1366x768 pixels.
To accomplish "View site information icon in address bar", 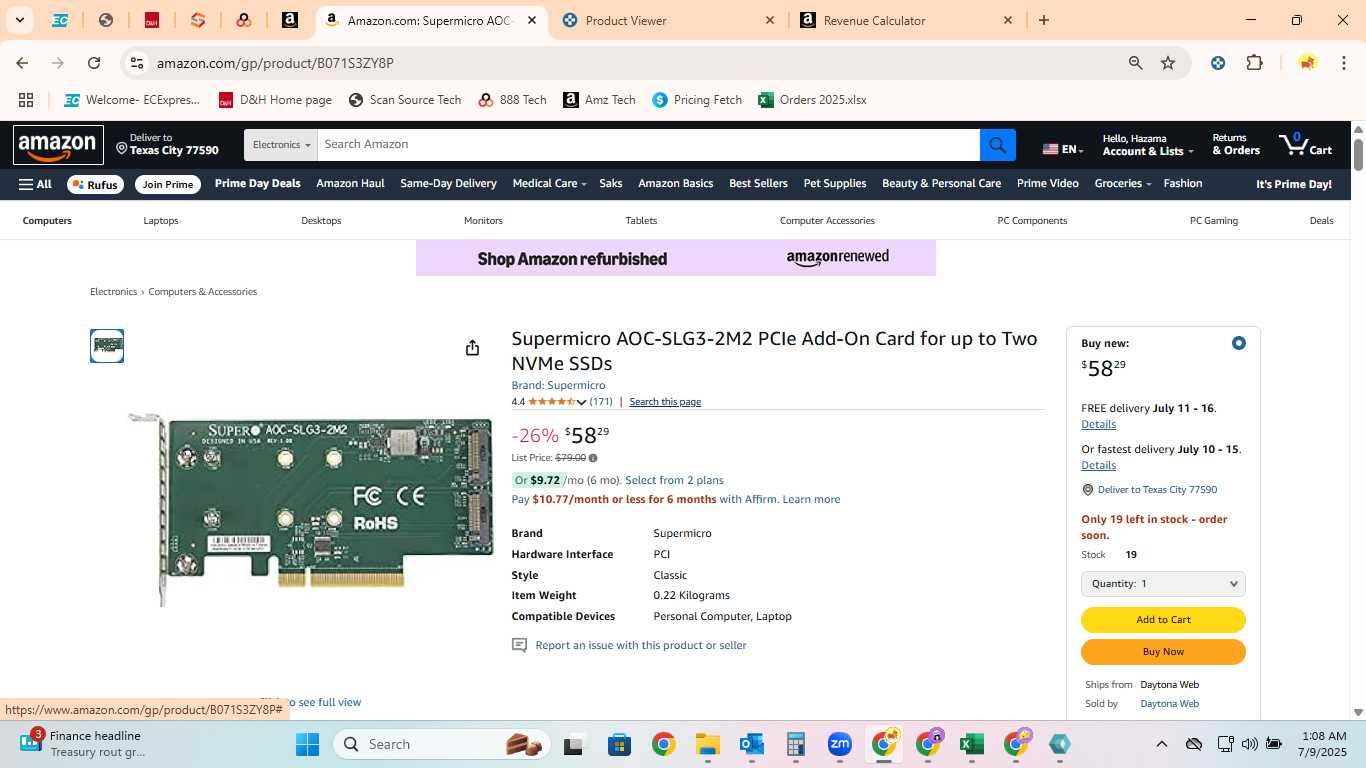I will pos(137,63).
